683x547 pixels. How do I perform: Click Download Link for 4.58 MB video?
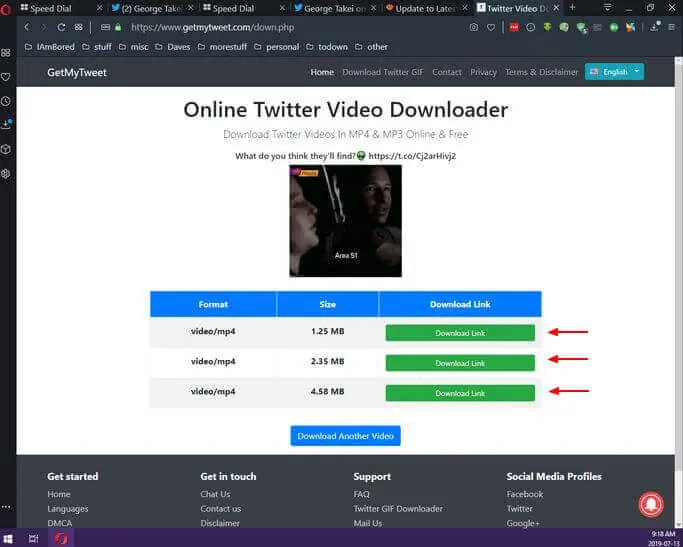coord(460,393)
